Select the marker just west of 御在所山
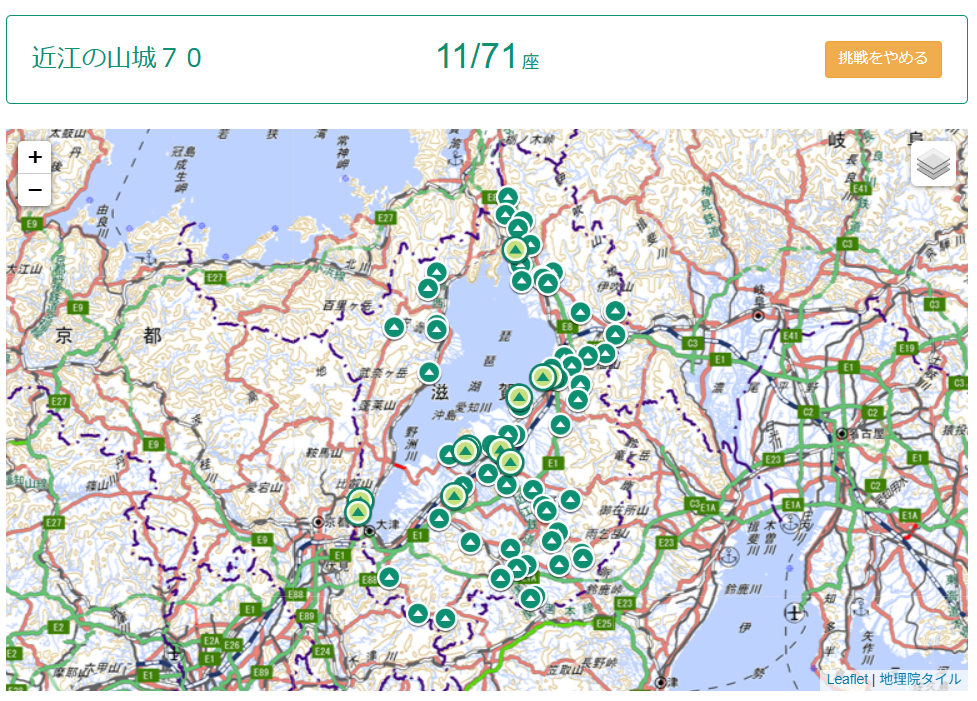This screenshot has width=977, height=701. pos(570,500)
